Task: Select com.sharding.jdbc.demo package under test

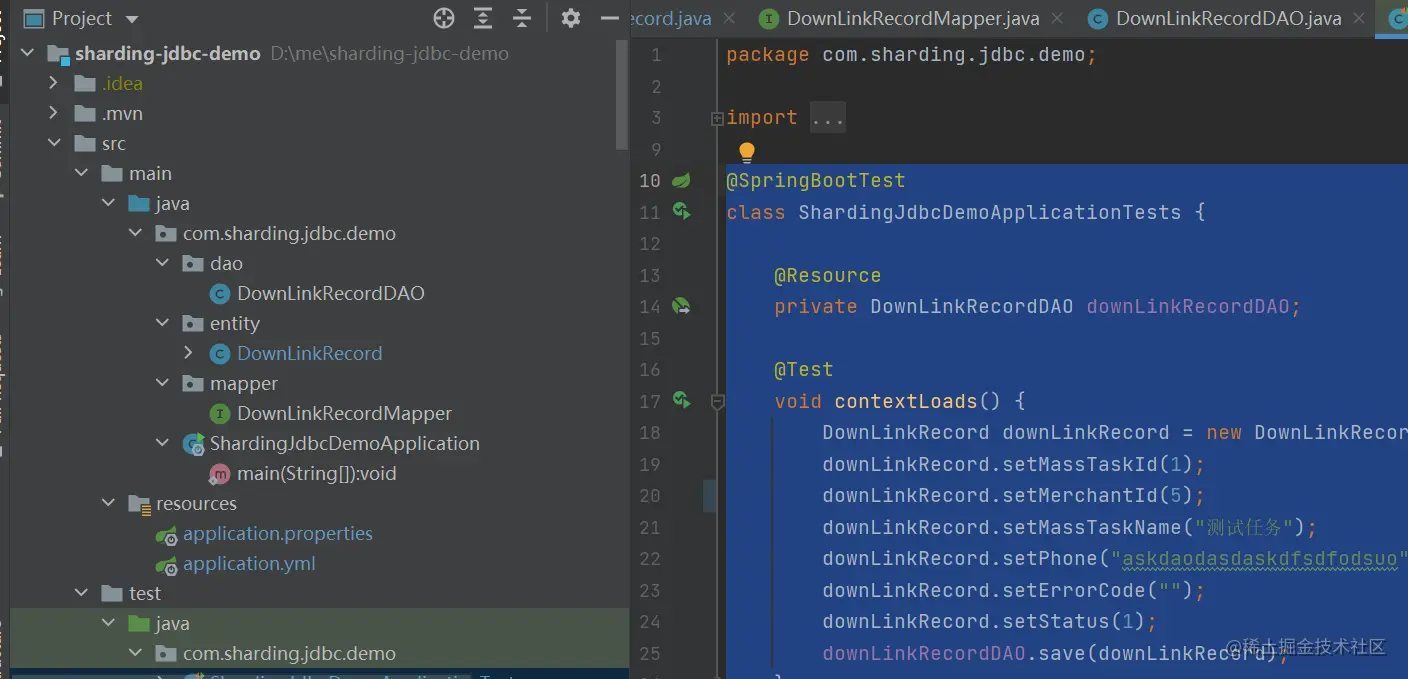Action: (289, 653)
